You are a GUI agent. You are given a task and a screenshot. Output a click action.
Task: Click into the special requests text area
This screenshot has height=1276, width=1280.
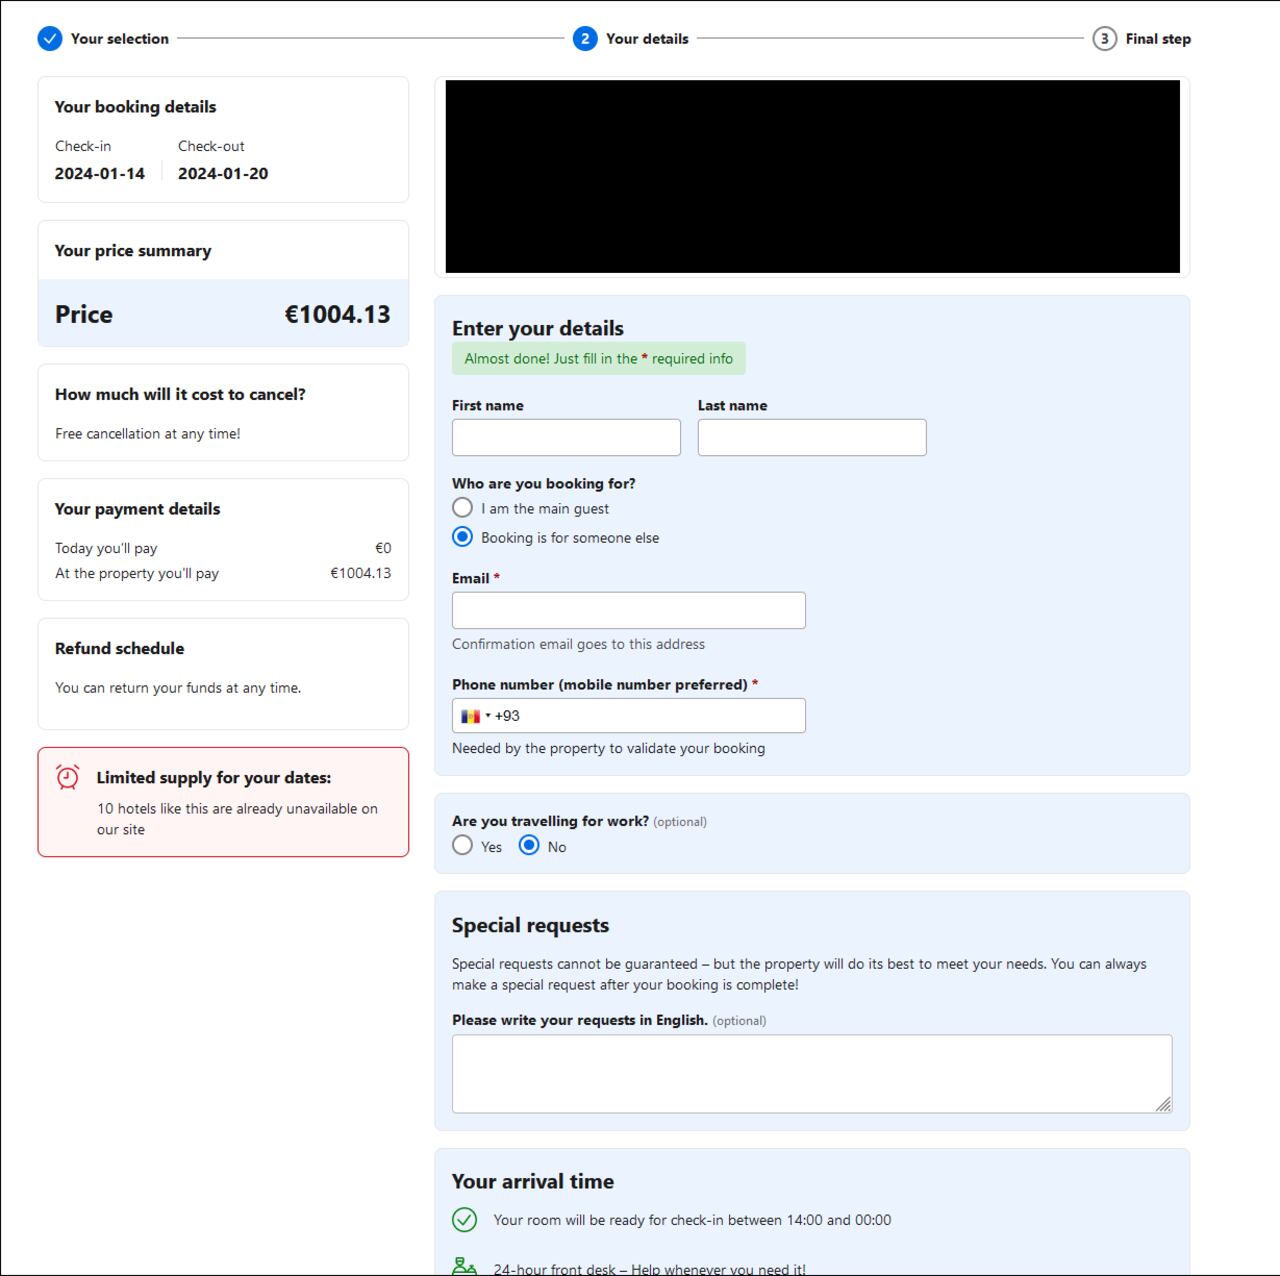(x=811, y=1073)
